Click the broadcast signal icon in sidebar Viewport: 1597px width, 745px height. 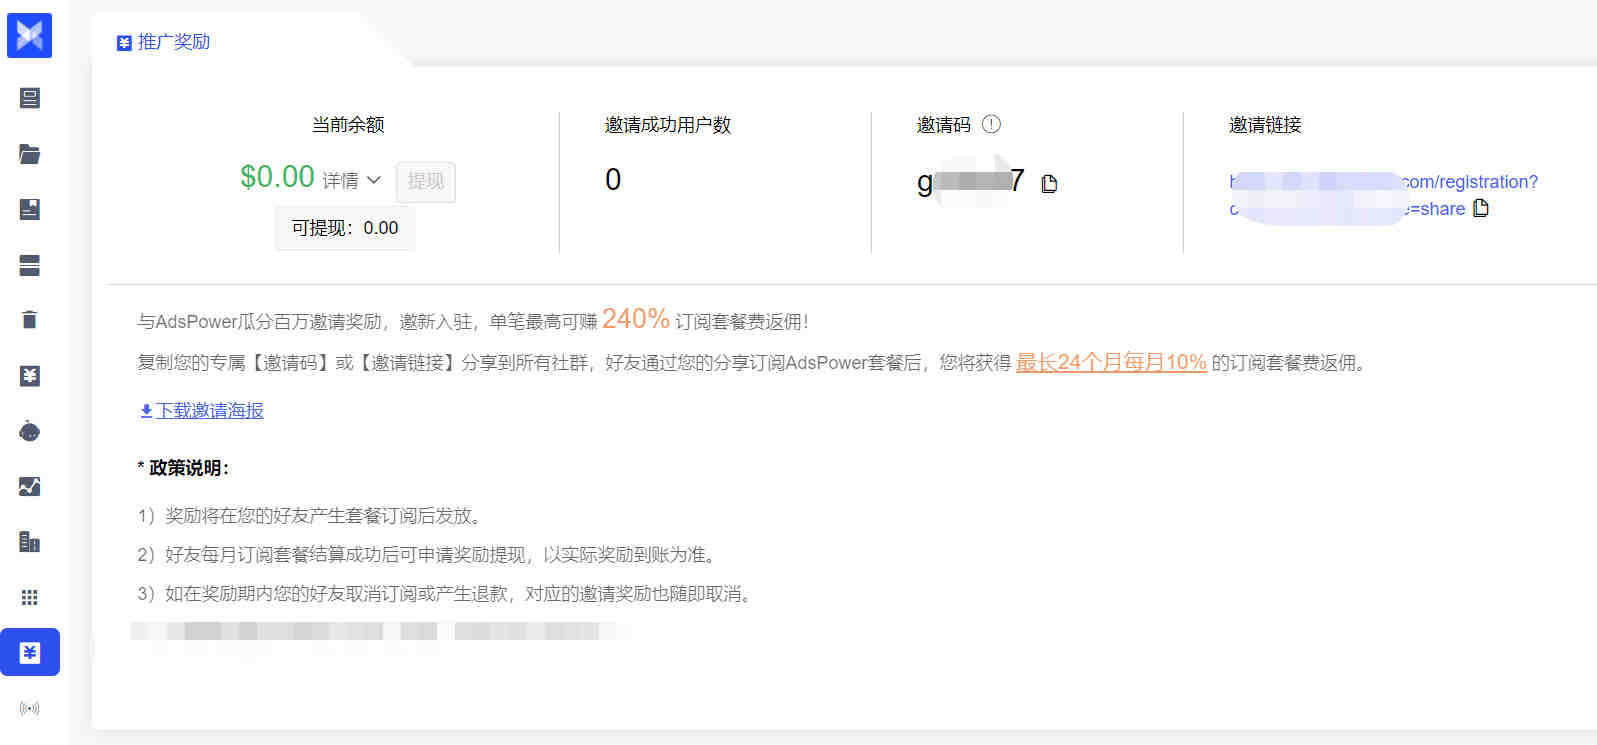pyautogui.click(x=30, y=708)
